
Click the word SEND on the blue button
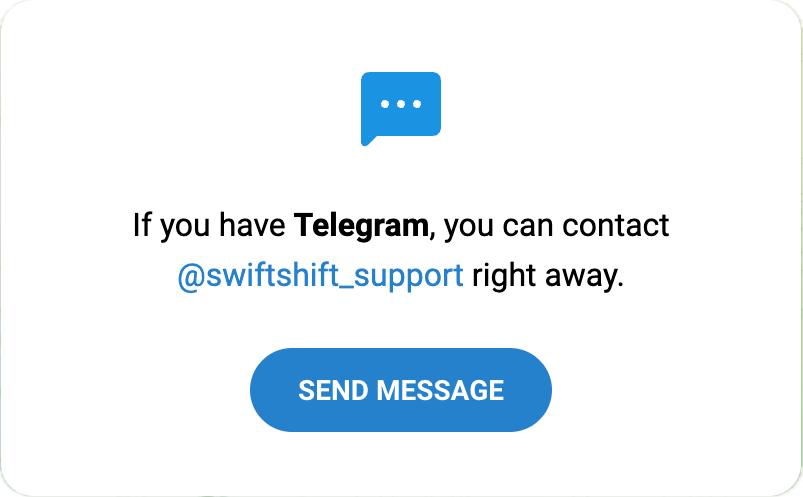(x=333, y=390)
